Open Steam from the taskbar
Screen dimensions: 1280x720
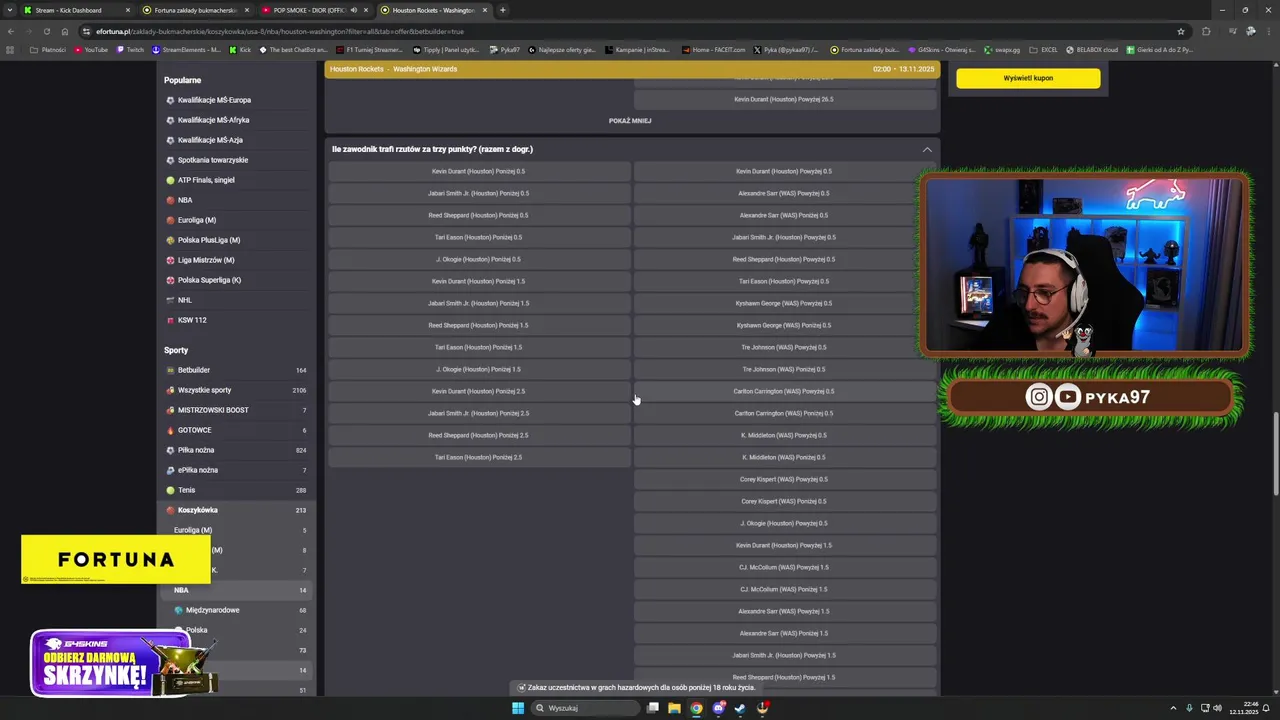point(740,708)
